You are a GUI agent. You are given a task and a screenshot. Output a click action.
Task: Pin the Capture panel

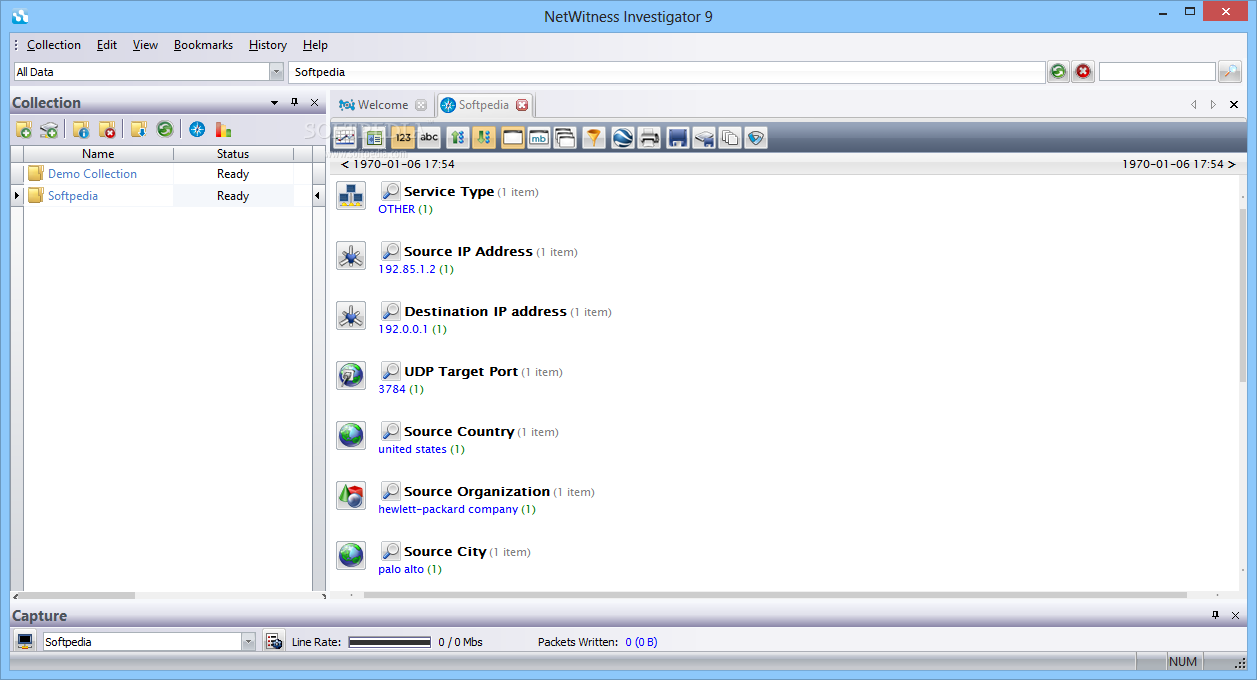click(x=1216, y=615)
